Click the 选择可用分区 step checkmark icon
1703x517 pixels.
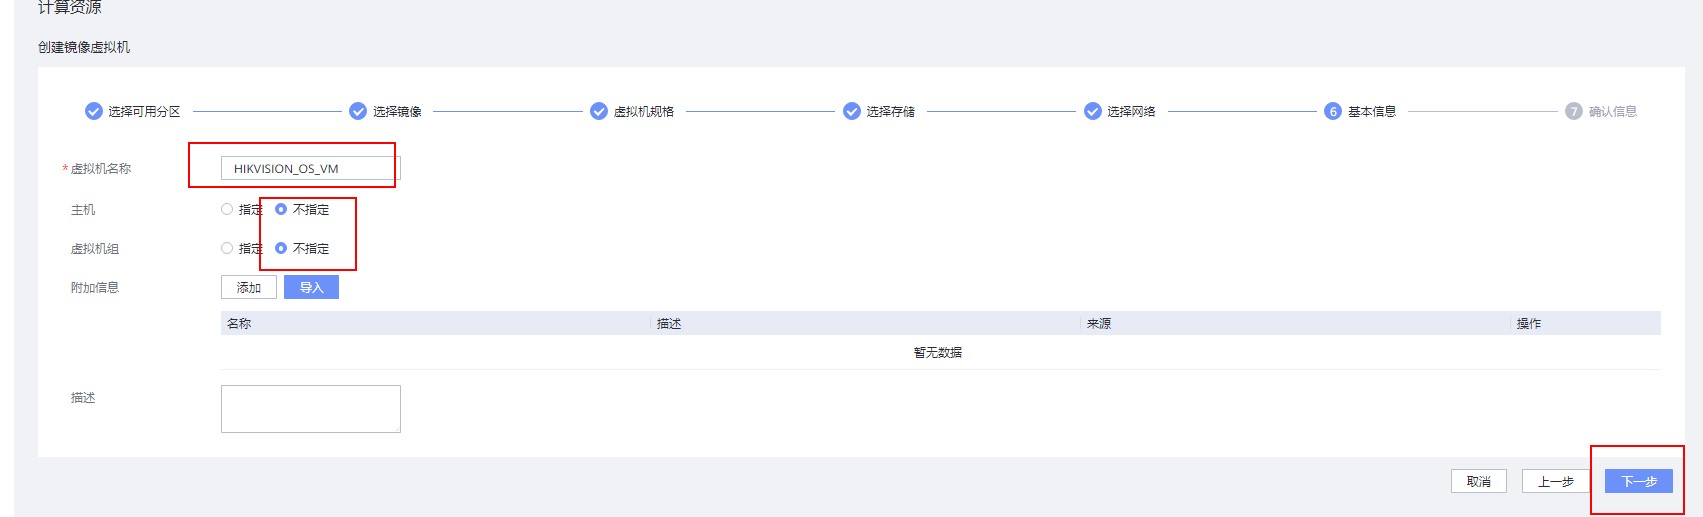[94, 111]
